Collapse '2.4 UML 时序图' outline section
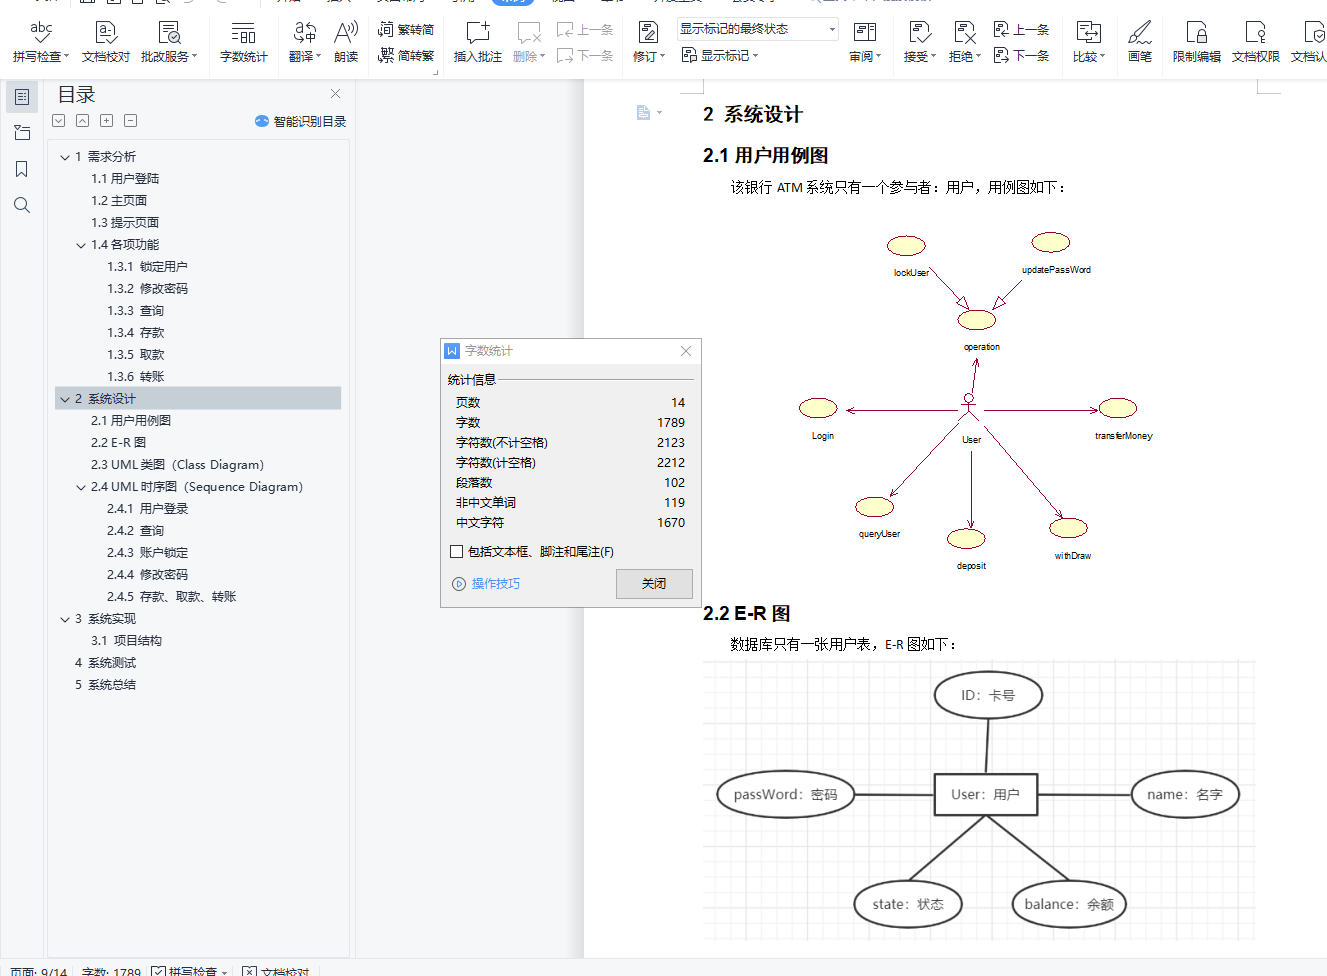1327x976 pixels. coord(81,487)
